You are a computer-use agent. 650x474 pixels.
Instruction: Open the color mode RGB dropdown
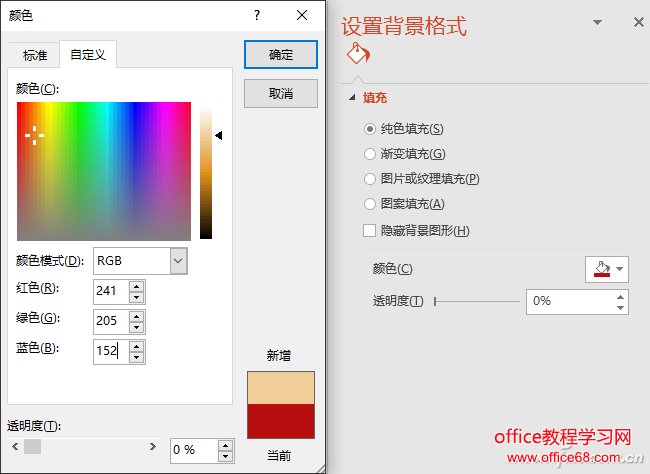tap(178, 261)
